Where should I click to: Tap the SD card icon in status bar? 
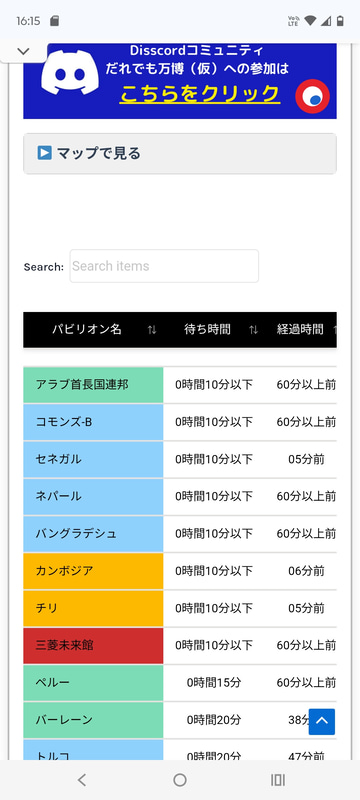(x=55, y=21)
